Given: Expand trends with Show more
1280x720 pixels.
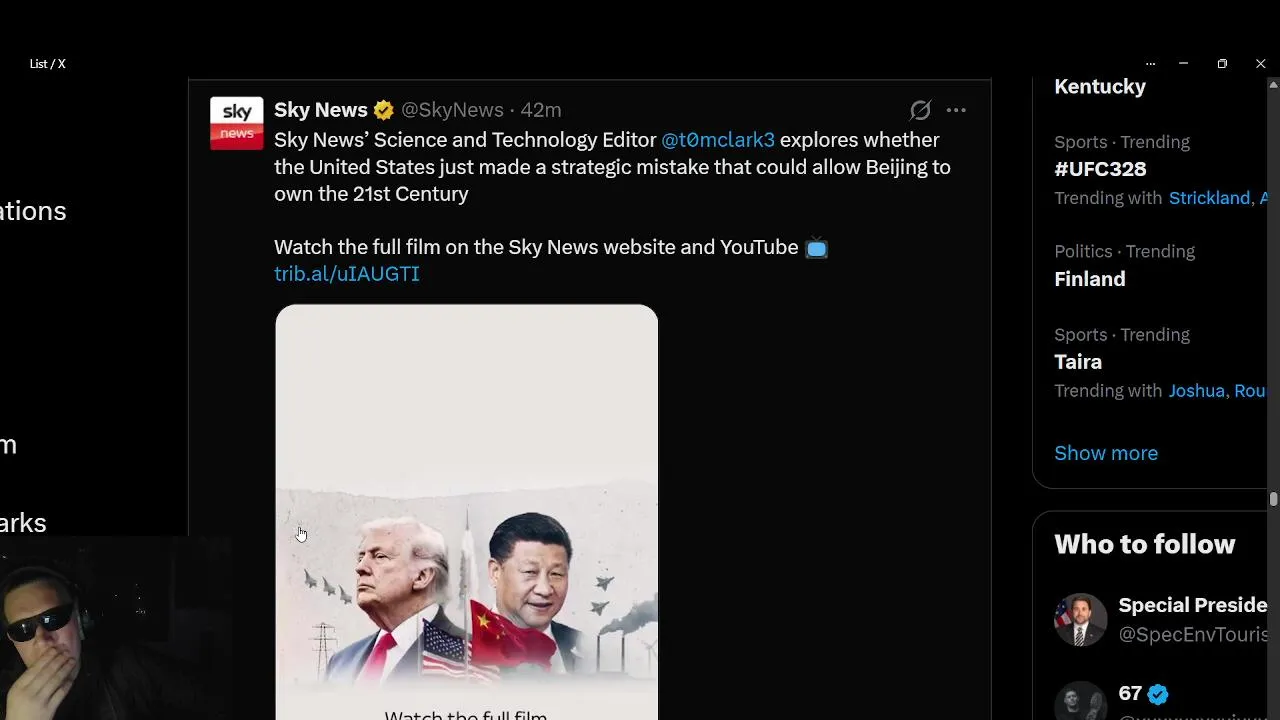Looking at the screenshot, I should click(1106, 453).
